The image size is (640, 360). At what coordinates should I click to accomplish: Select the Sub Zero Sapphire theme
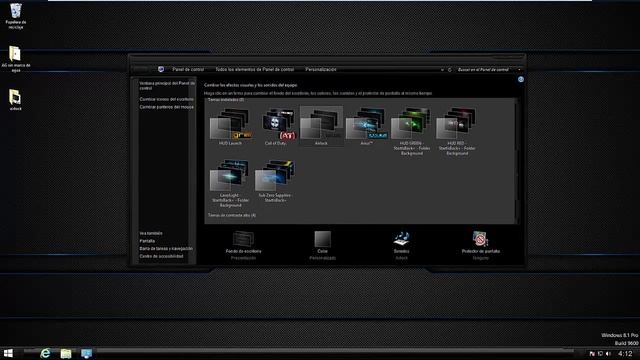click(x=275, y=181)
